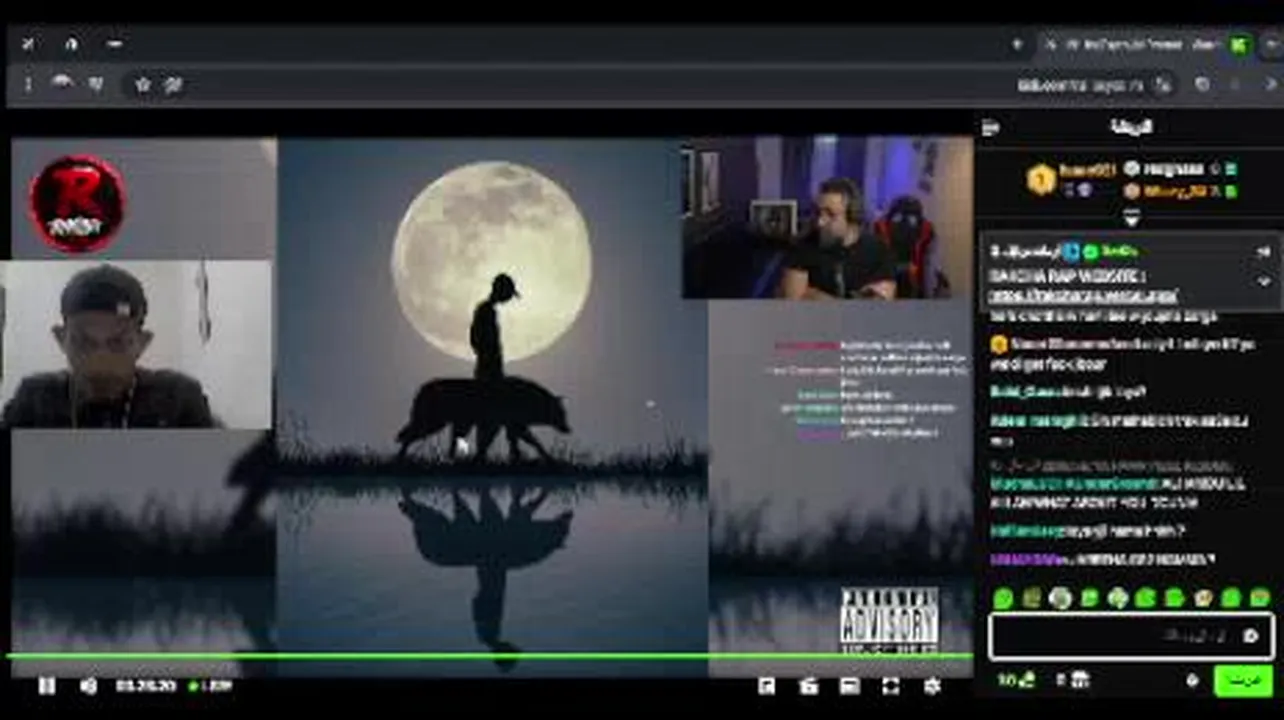The height and width of the screenshot is (720, 1284).
Task: Open the browser menu three dots
Action: 28,85
